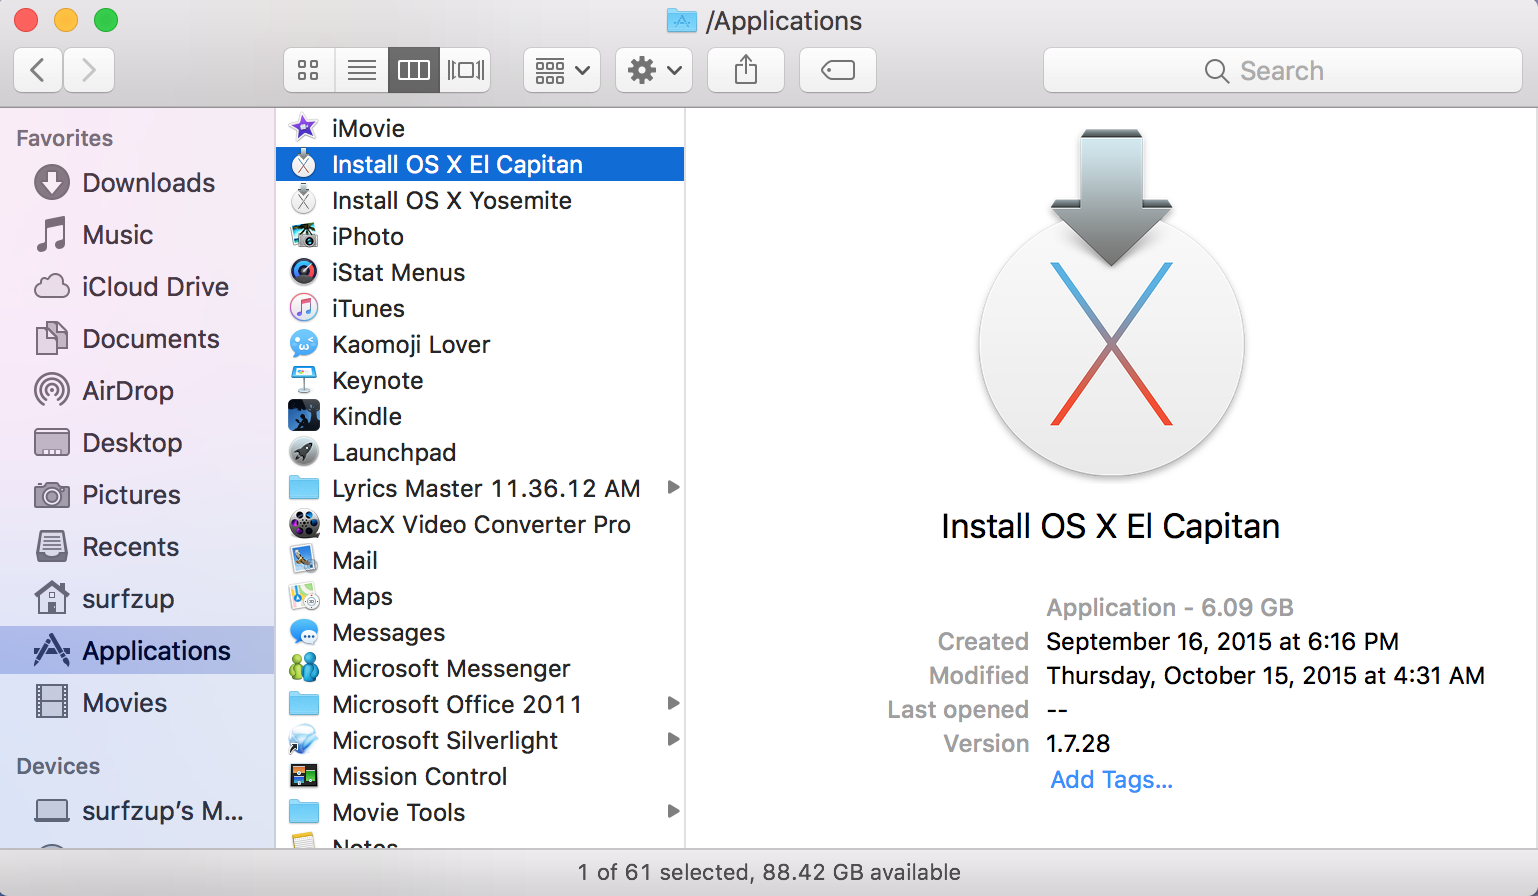Expand the Microsoft Office 2011 folder arrow
The height and width of the screenshot is (896, 1538).
(x=673, y=704)
